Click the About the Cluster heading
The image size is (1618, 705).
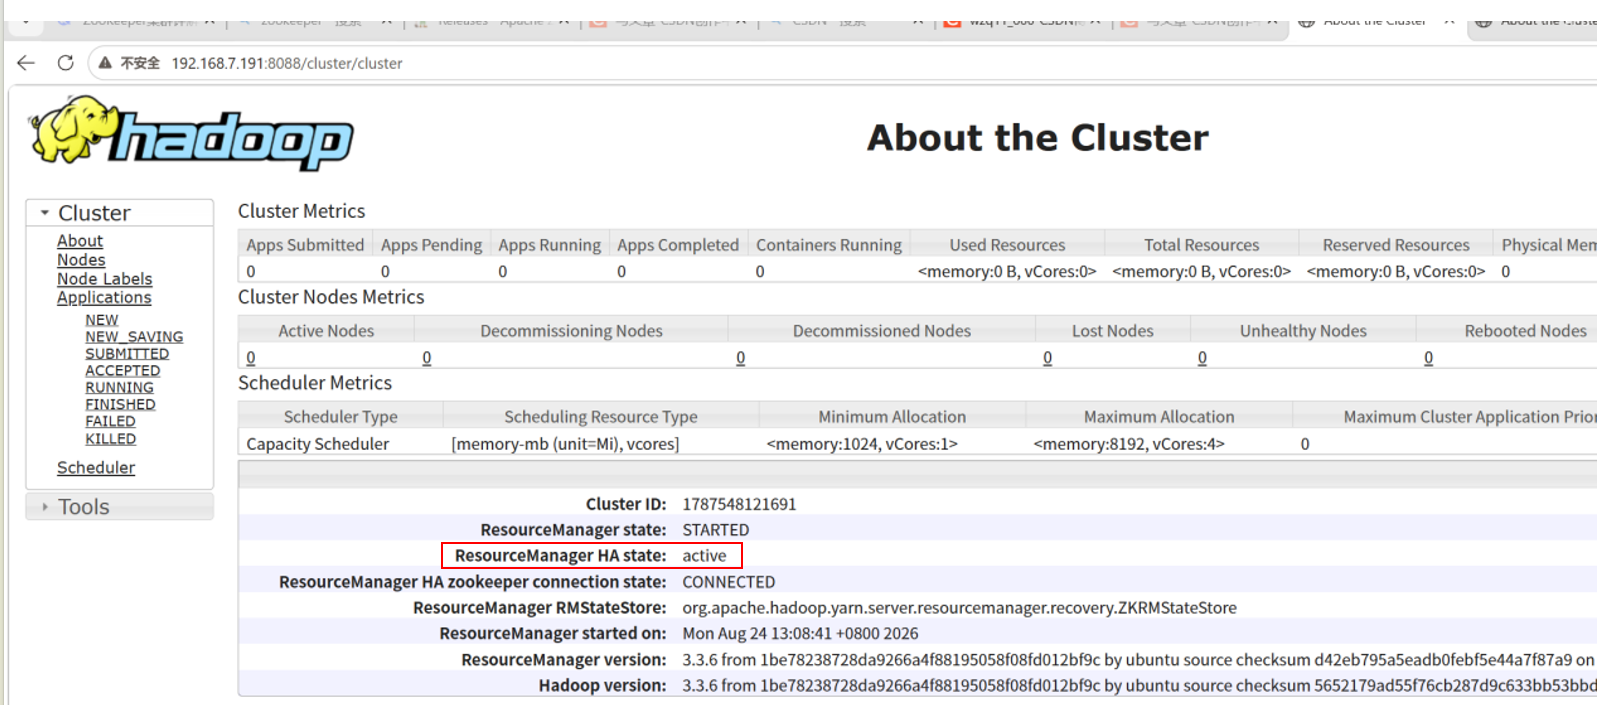(1038, 138)
